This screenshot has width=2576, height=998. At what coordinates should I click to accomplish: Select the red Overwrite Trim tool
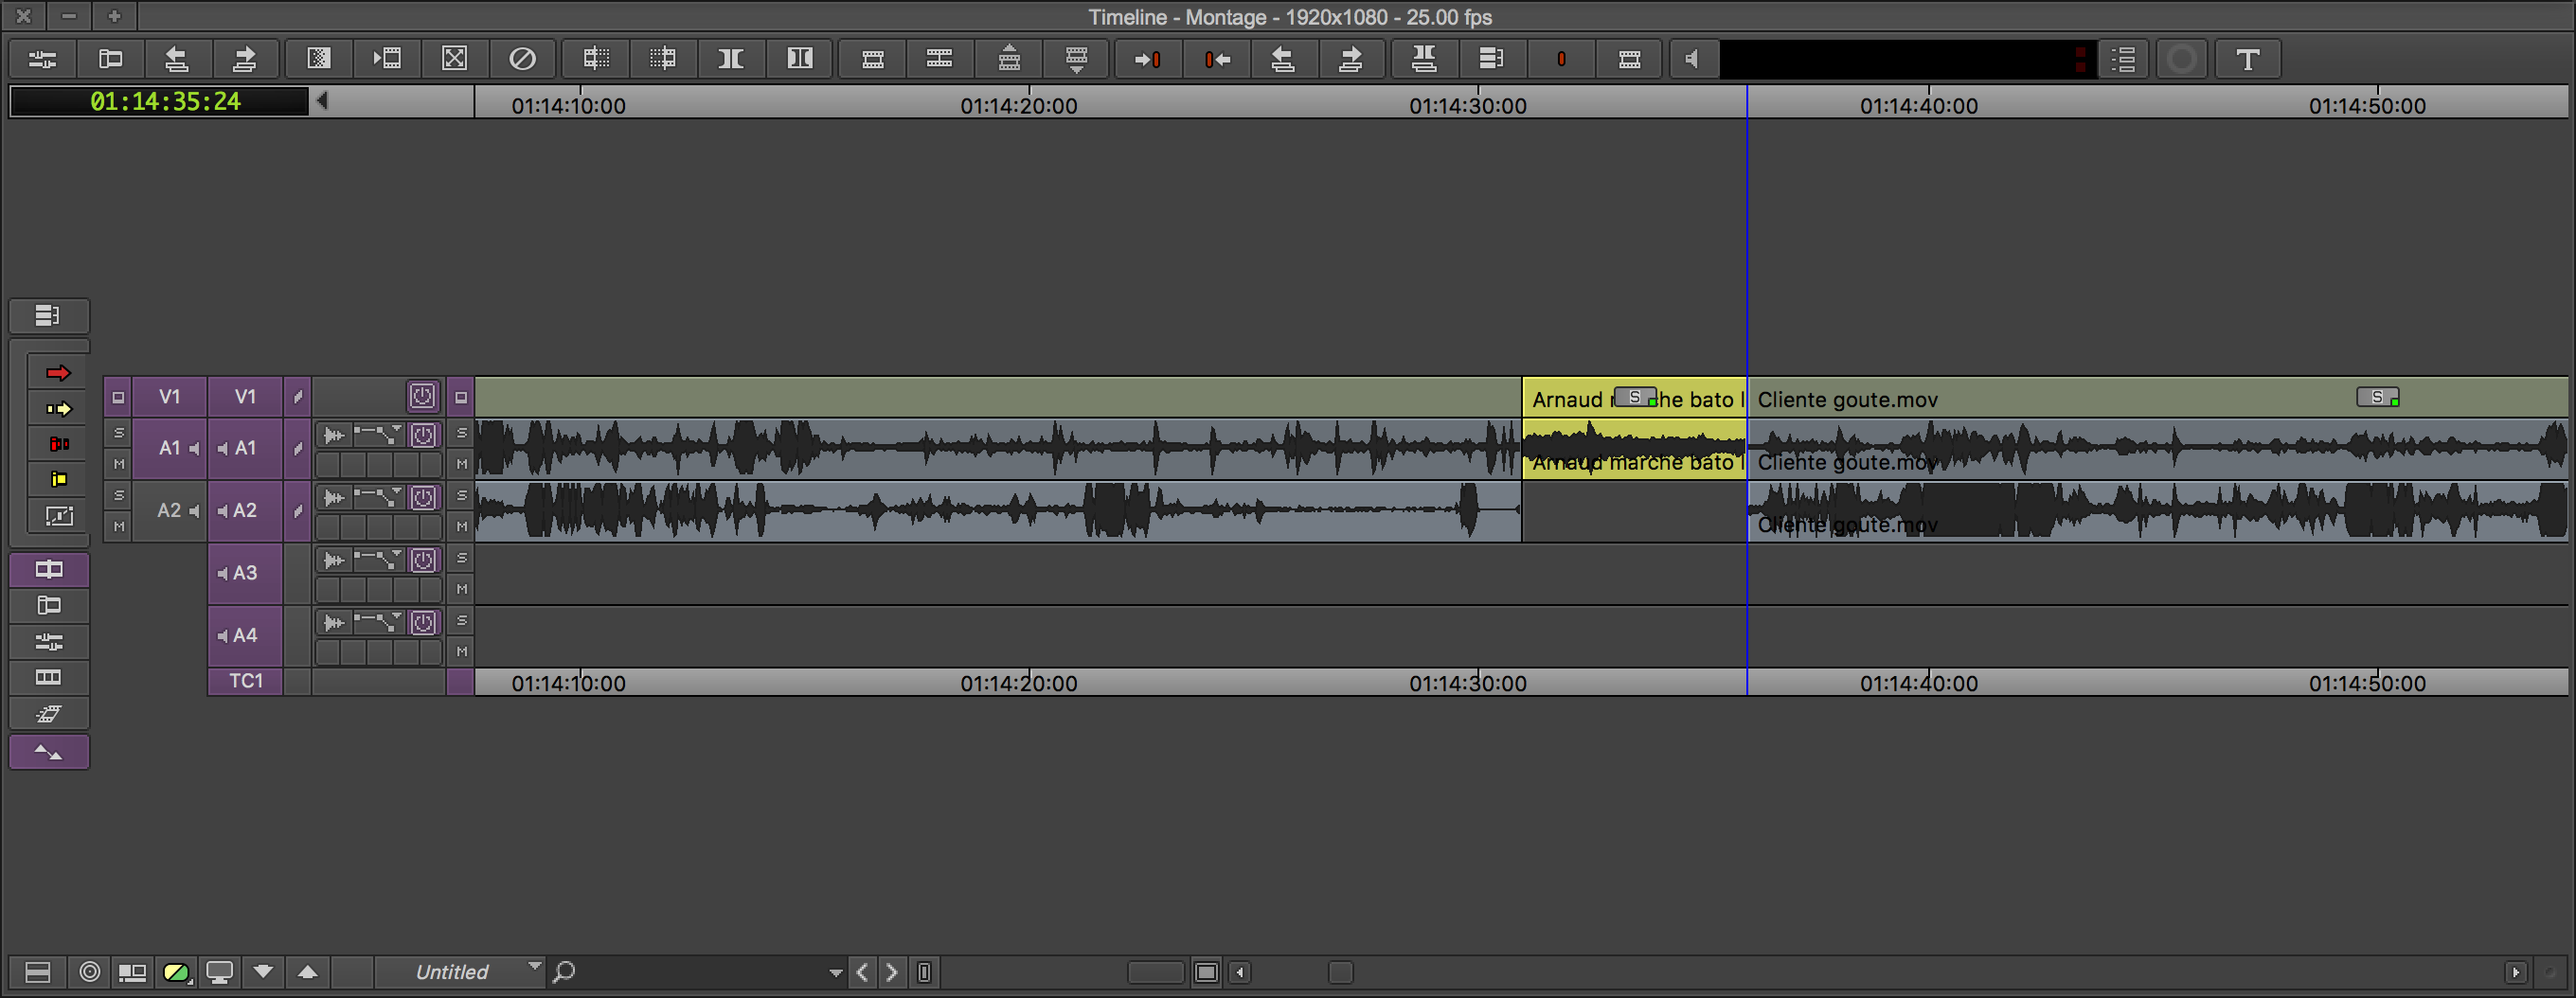[x=58, y=444]
